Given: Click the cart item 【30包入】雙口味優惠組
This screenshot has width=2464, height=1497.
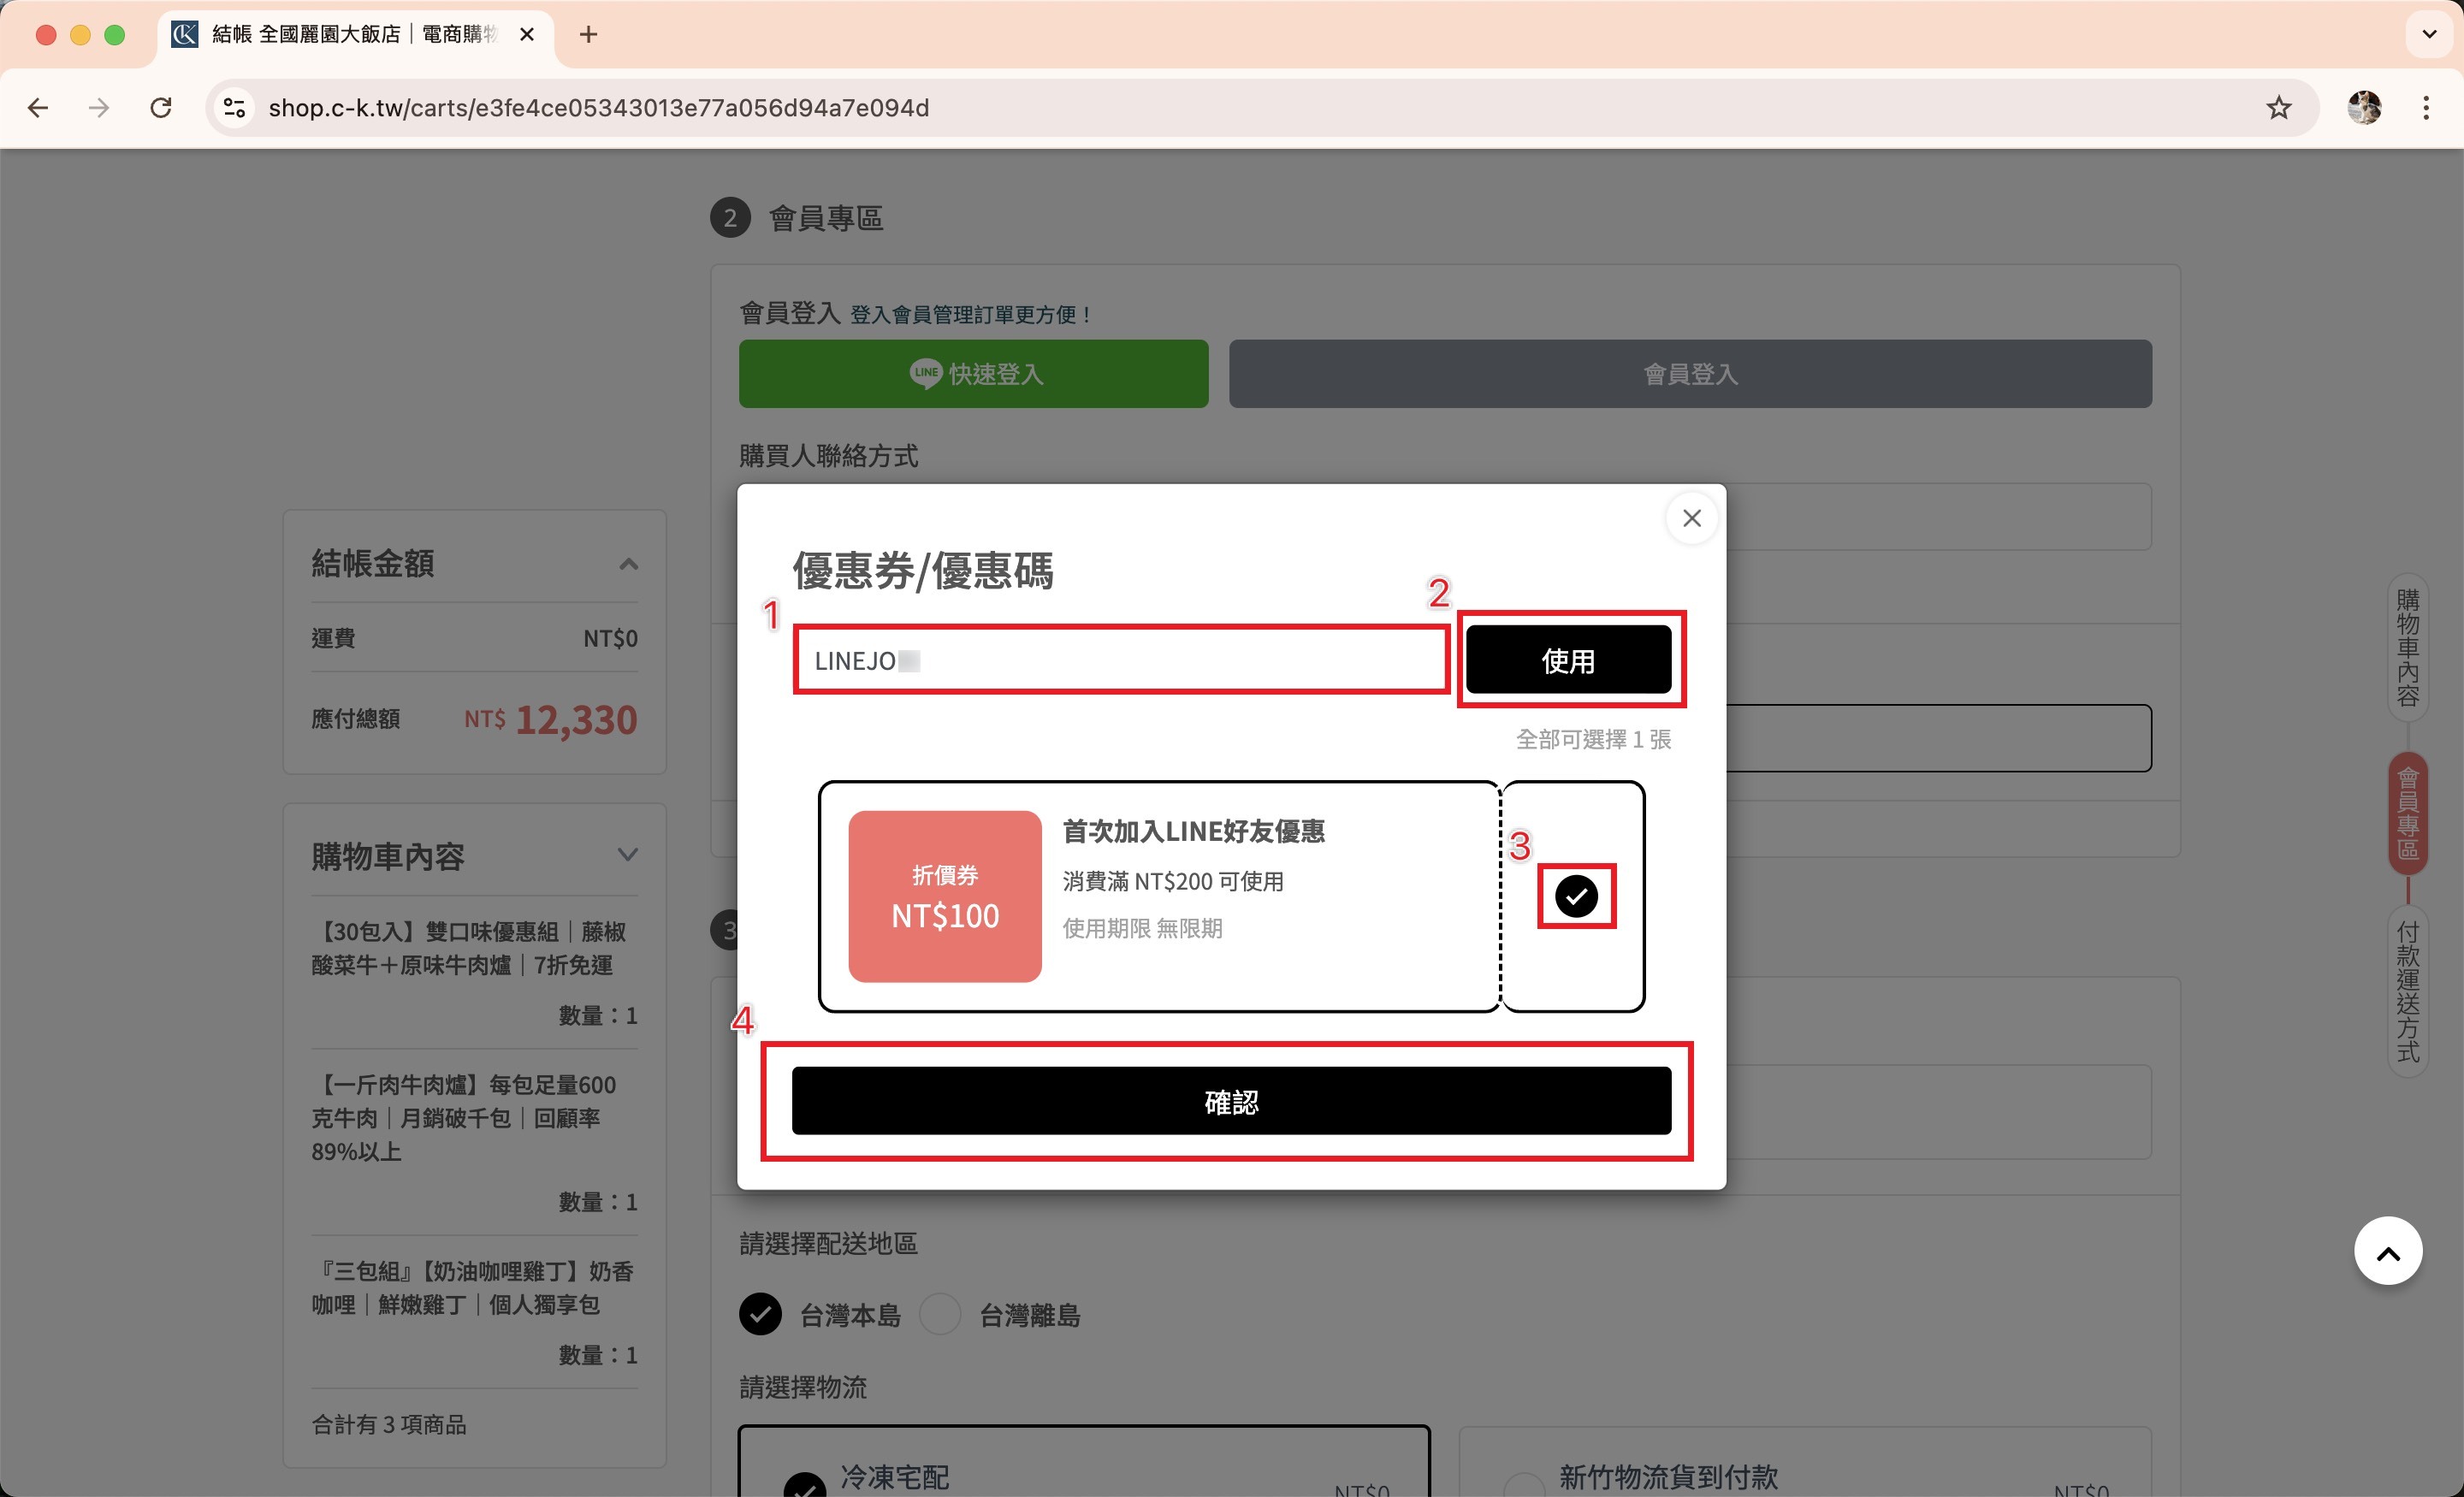Looking at the screenshot, I should [468, 948].
